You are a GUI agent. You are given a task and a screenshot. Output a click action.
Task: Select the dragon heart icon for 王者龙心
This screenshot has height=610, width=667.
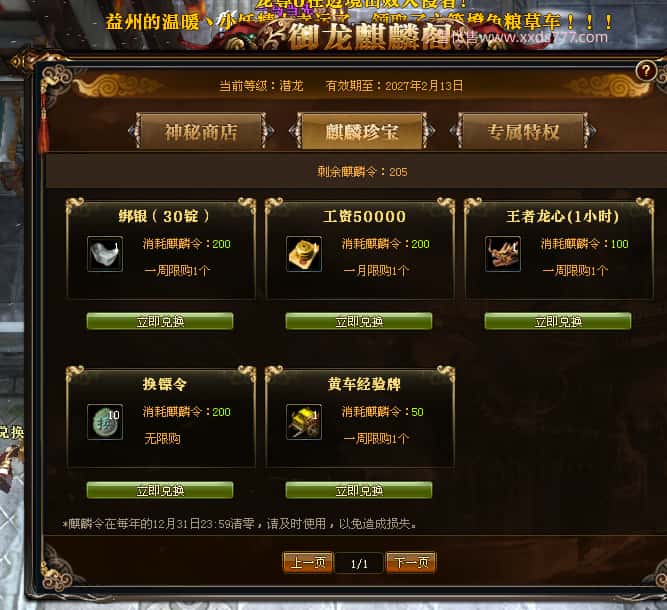tap(503, 254)
